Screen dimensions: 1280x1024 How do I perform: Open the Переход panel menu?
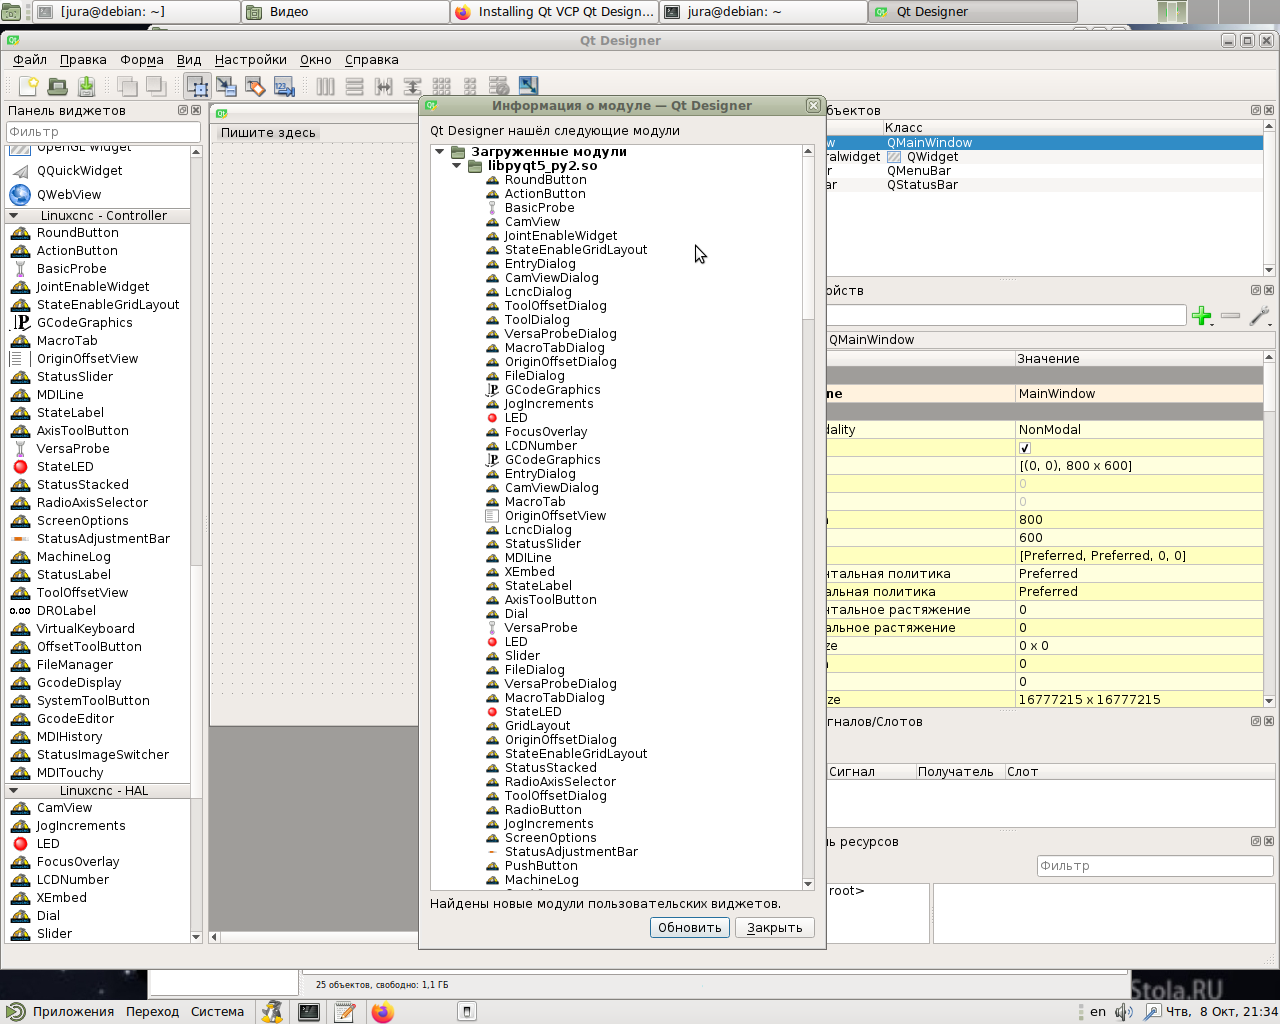(x=152, y=1012)
